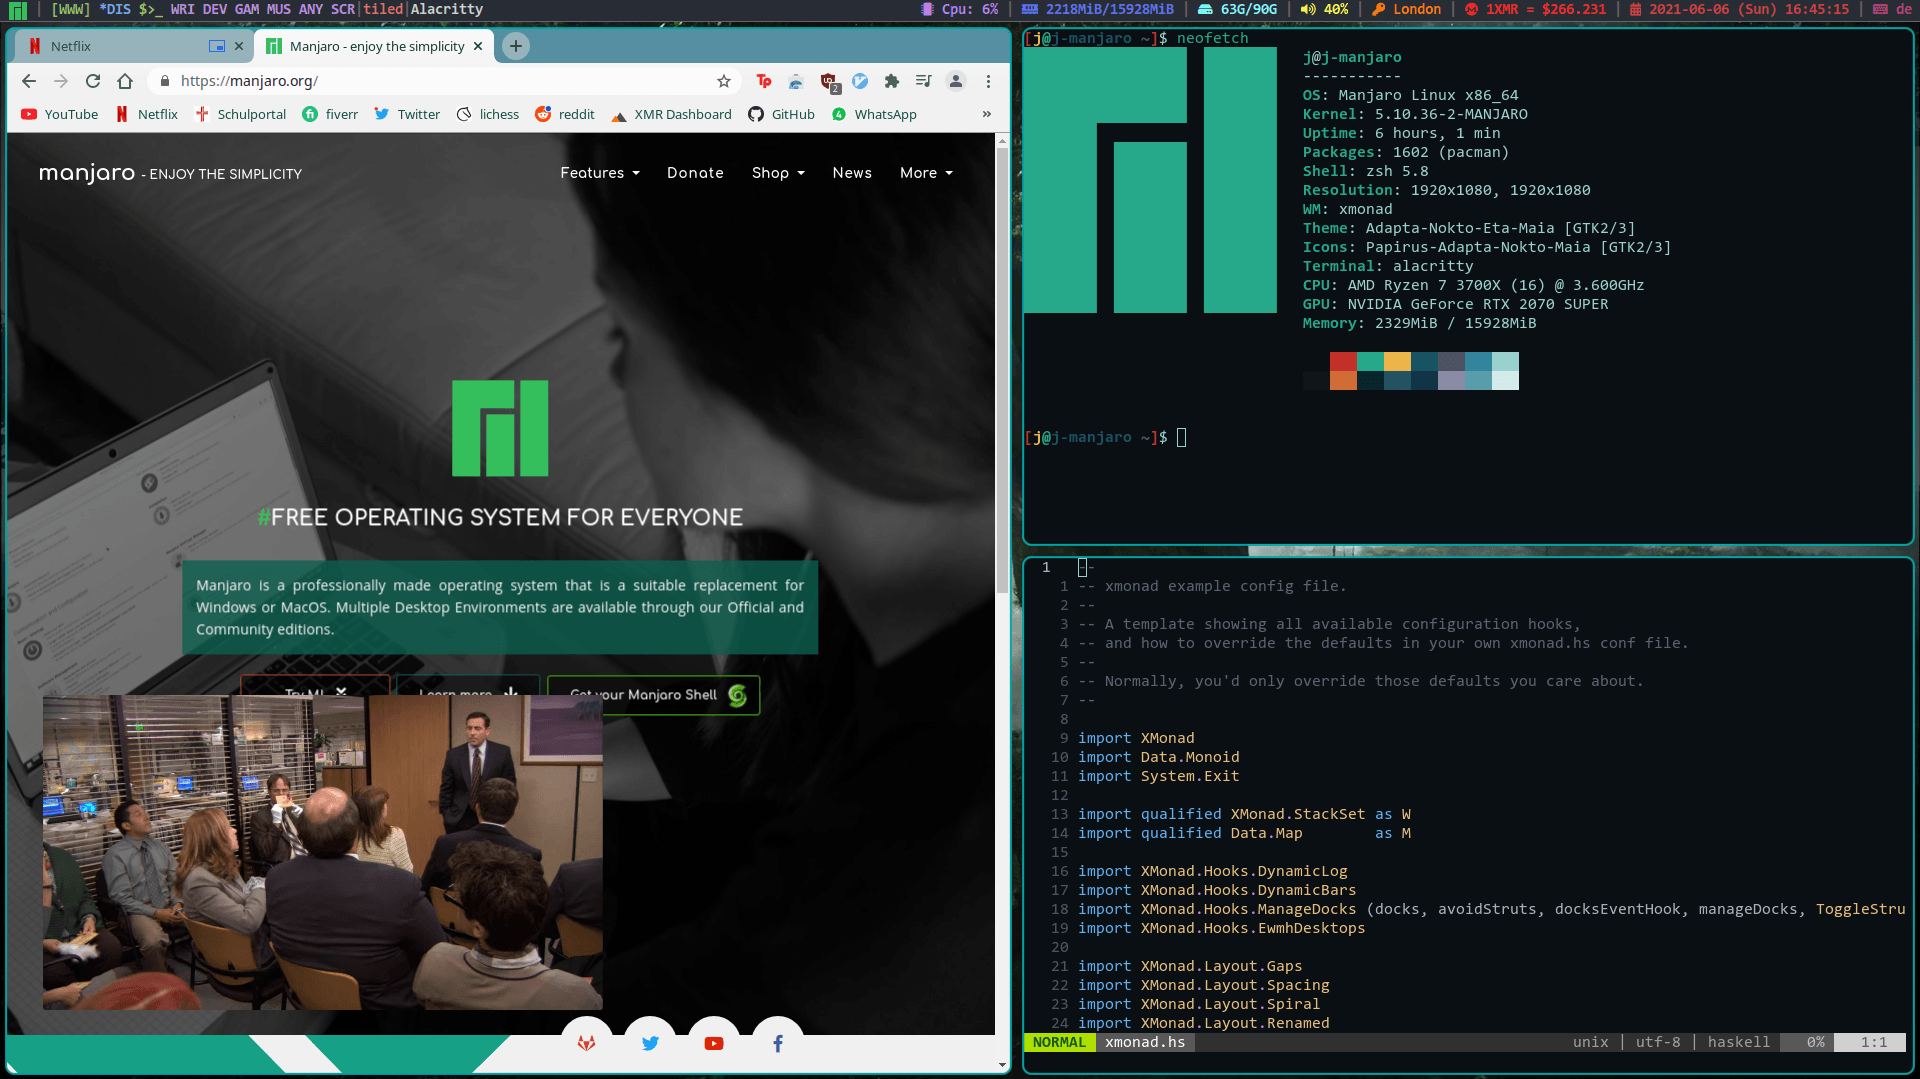Screen dimensions: 1920x1079
Task: Switch to the WRI workspace
Action: [x=182, y=9]
